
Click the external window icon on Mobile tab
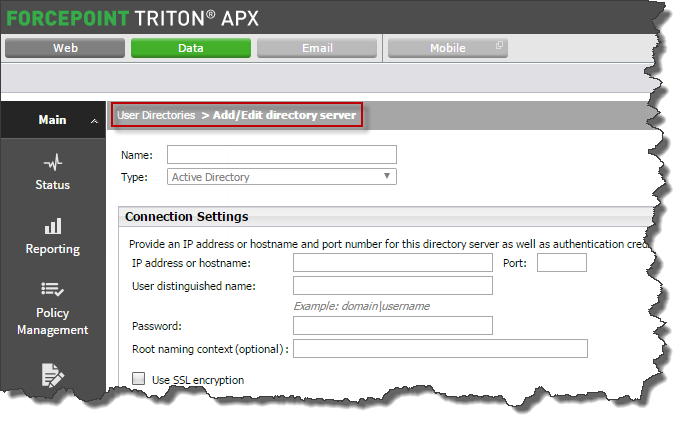(x=499, y=45)
